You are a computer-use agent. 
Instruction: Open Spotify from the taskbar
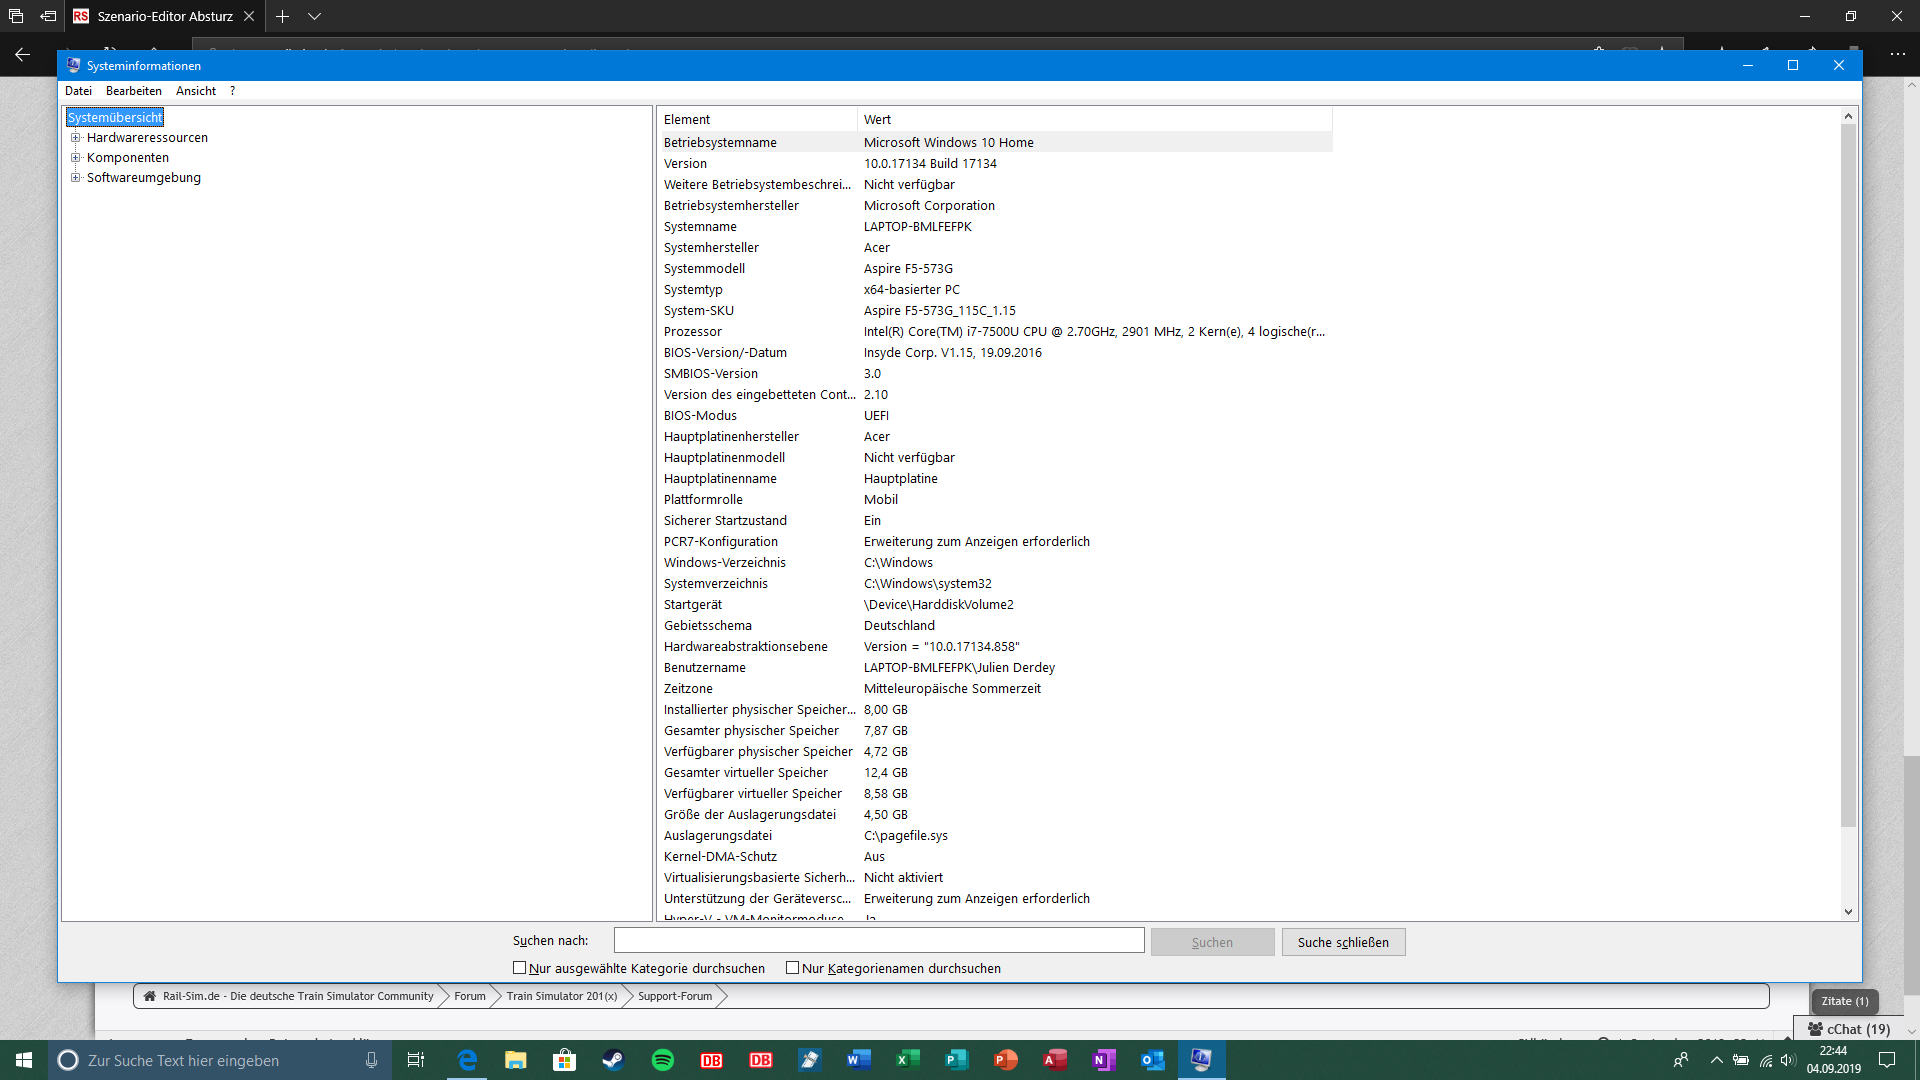pyautogui.click(x=662, y=1060)
